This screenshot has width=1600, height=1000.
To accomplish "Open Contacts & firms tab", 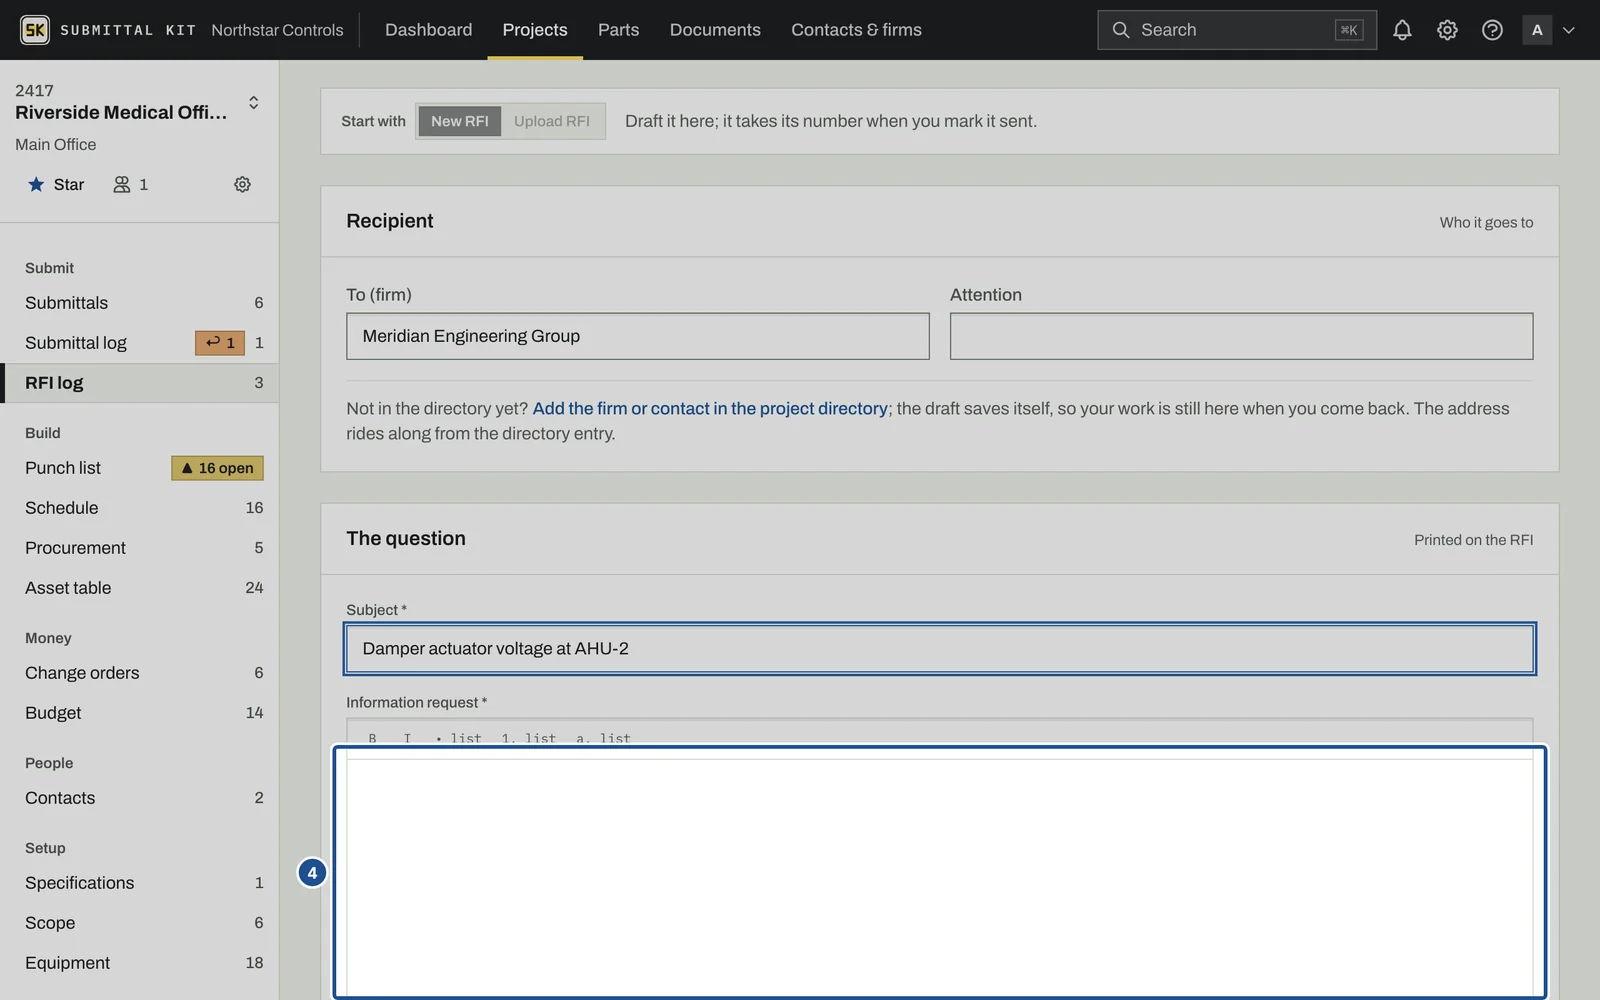I will (x=857, y=30).
